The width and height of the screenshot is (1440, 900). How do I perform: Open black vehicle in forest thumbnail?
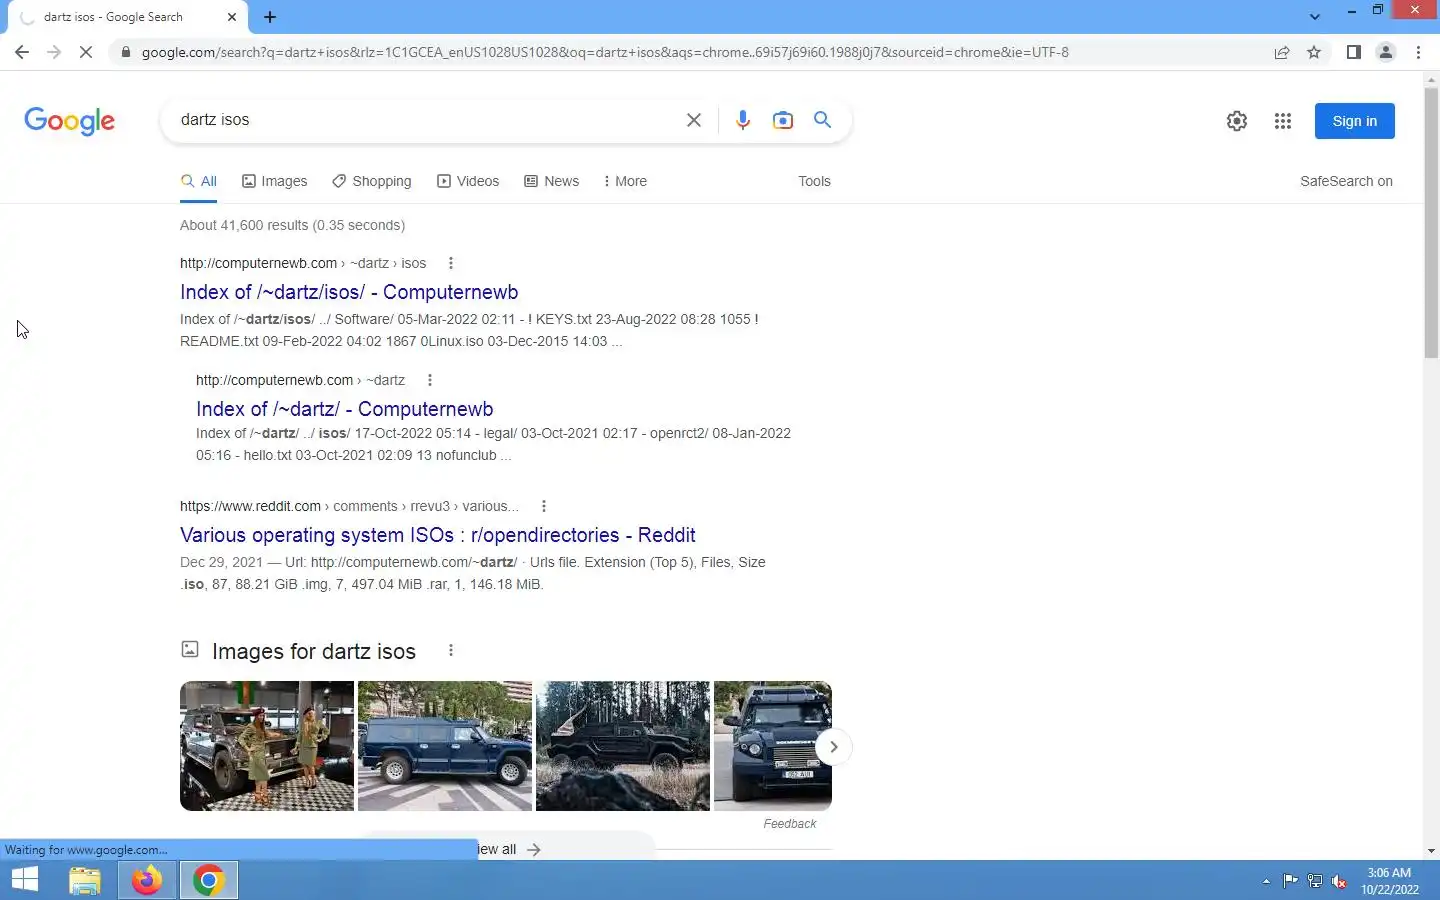coord(623,746)
